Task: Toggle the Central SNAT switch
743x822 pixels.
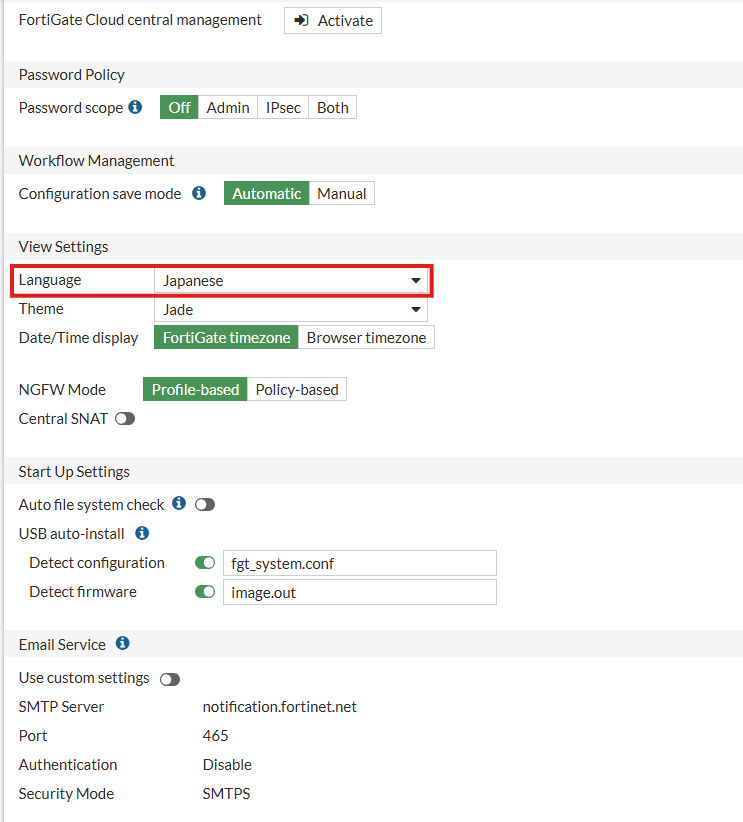Action: coord(125,419)
